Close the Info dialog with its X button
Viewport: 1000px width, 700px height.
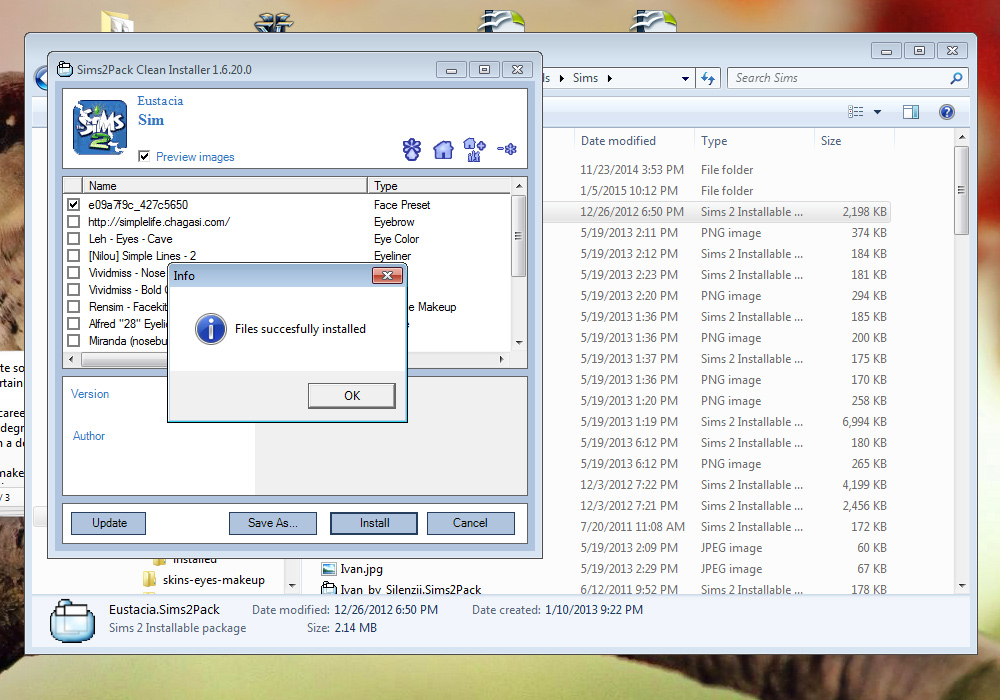coord(387,275)
